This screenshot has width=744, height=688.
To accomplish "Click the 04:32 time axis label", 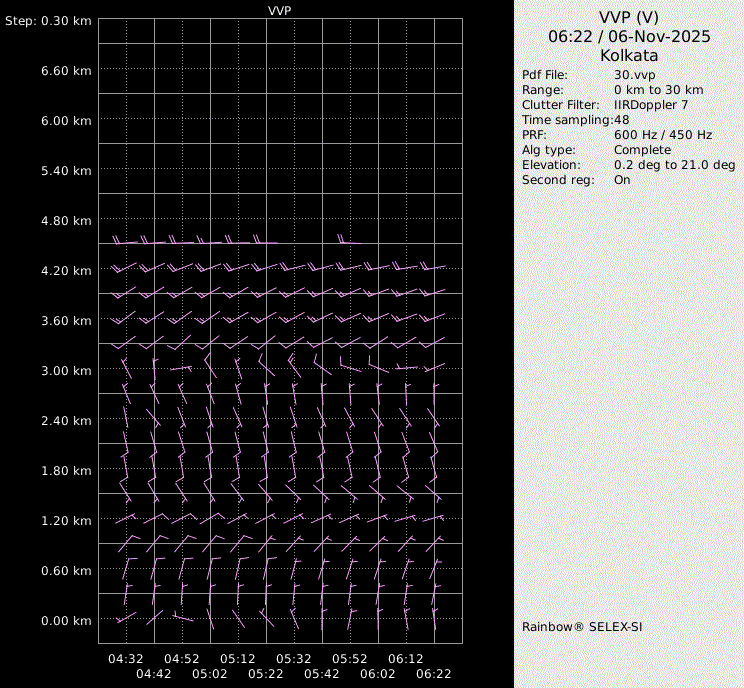I will 126,659.
